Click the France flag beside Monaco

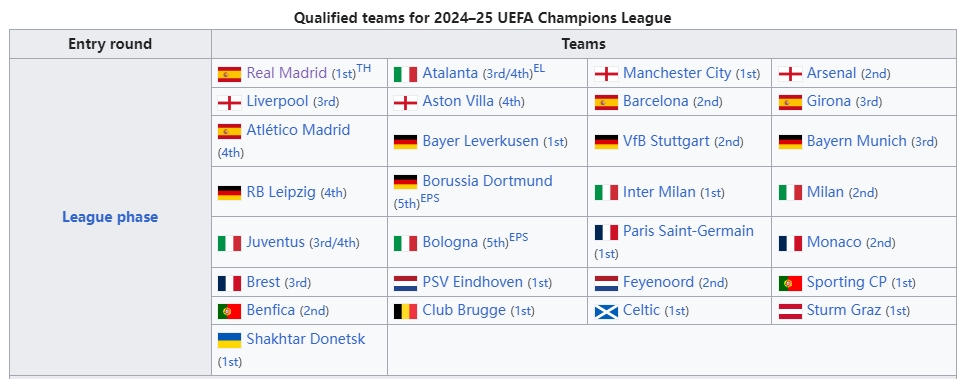pyautogui.click(x=790, y=243)
